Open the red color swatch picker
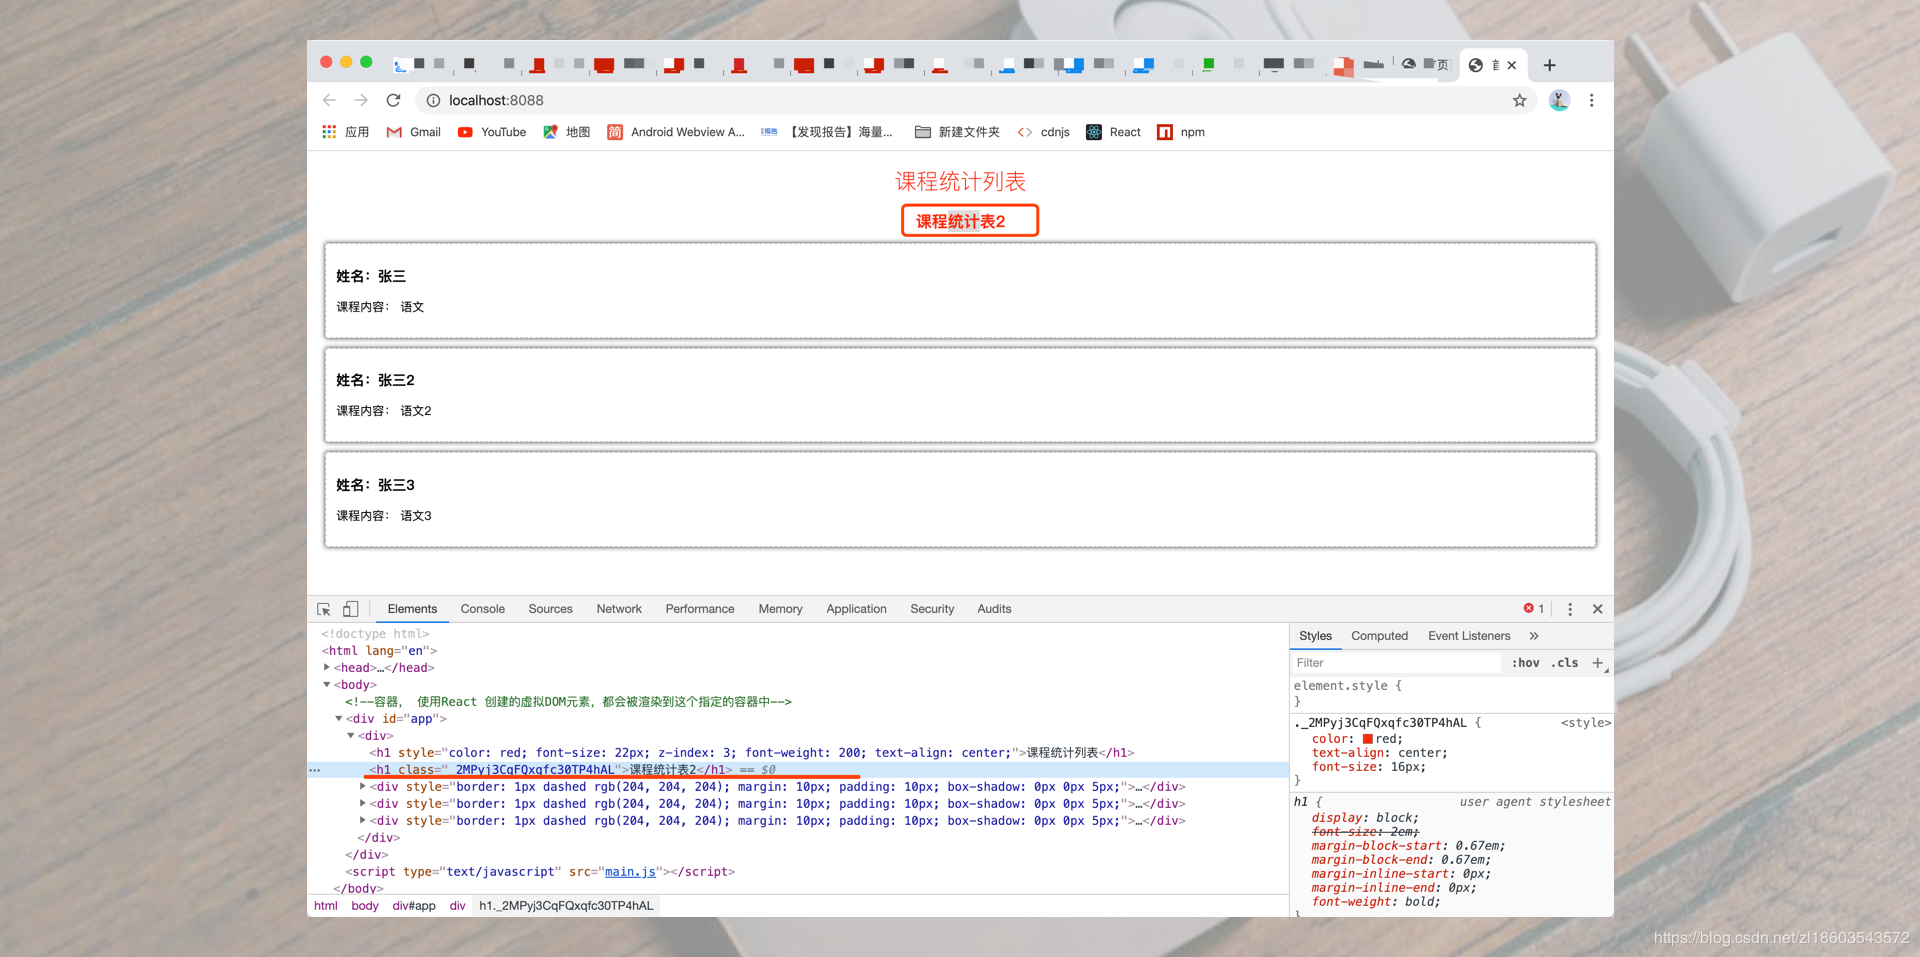Screen dimensions: 1920x957 tap(1367, 739)
